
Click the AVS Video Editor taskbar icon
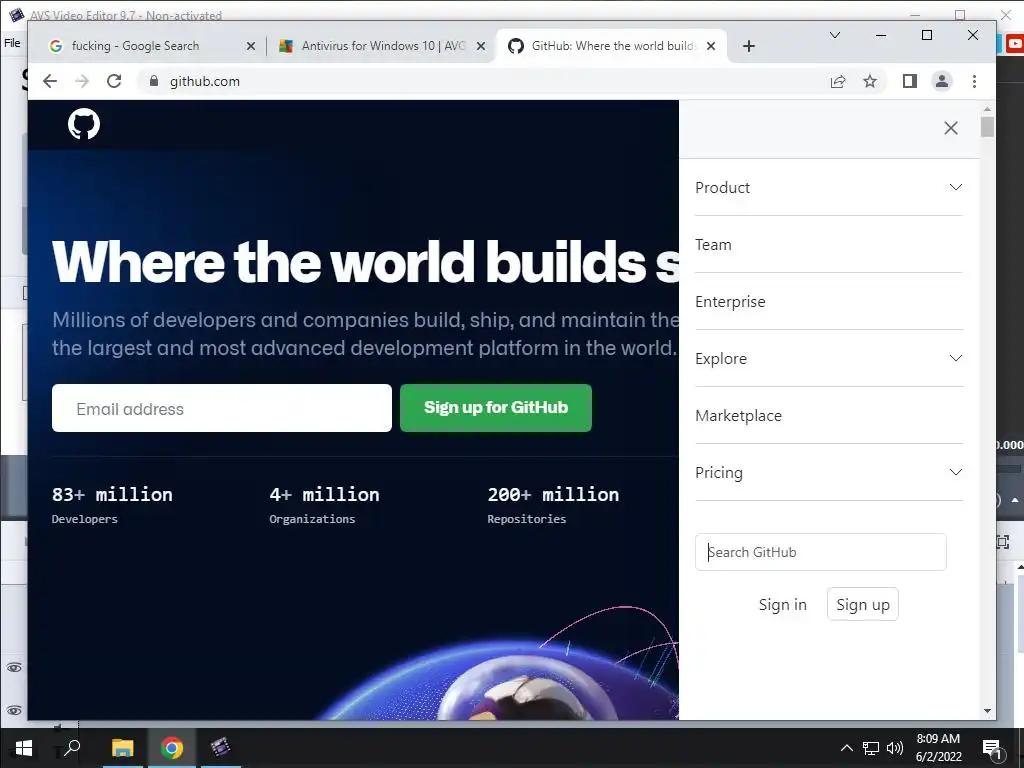pos(221,747)
